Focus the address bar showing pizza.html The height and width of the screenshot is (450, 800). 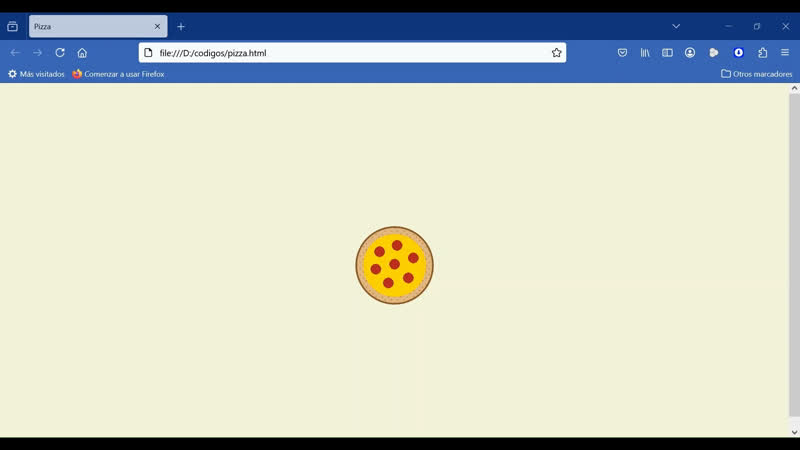click(x=352, y=53)
